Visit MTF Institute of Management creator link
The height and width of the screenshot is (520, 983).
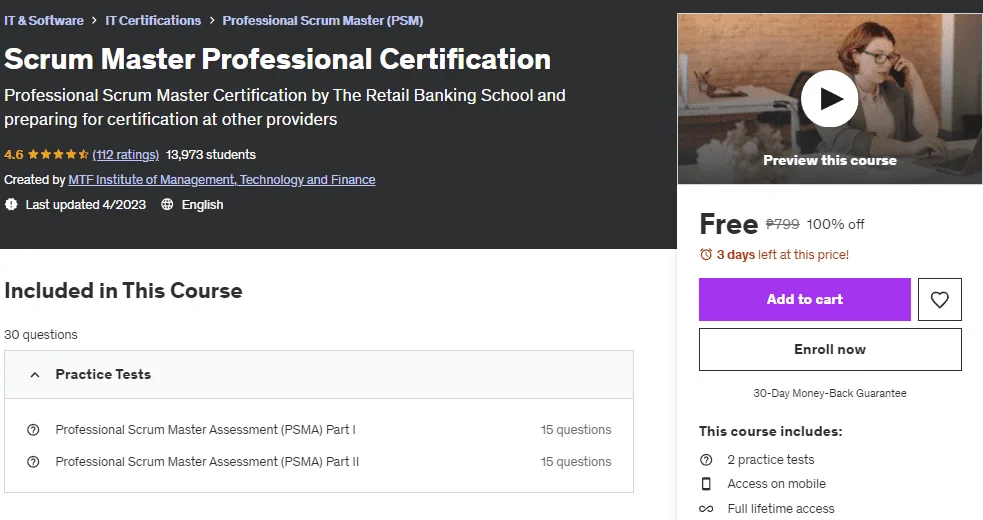pos(222,179)
